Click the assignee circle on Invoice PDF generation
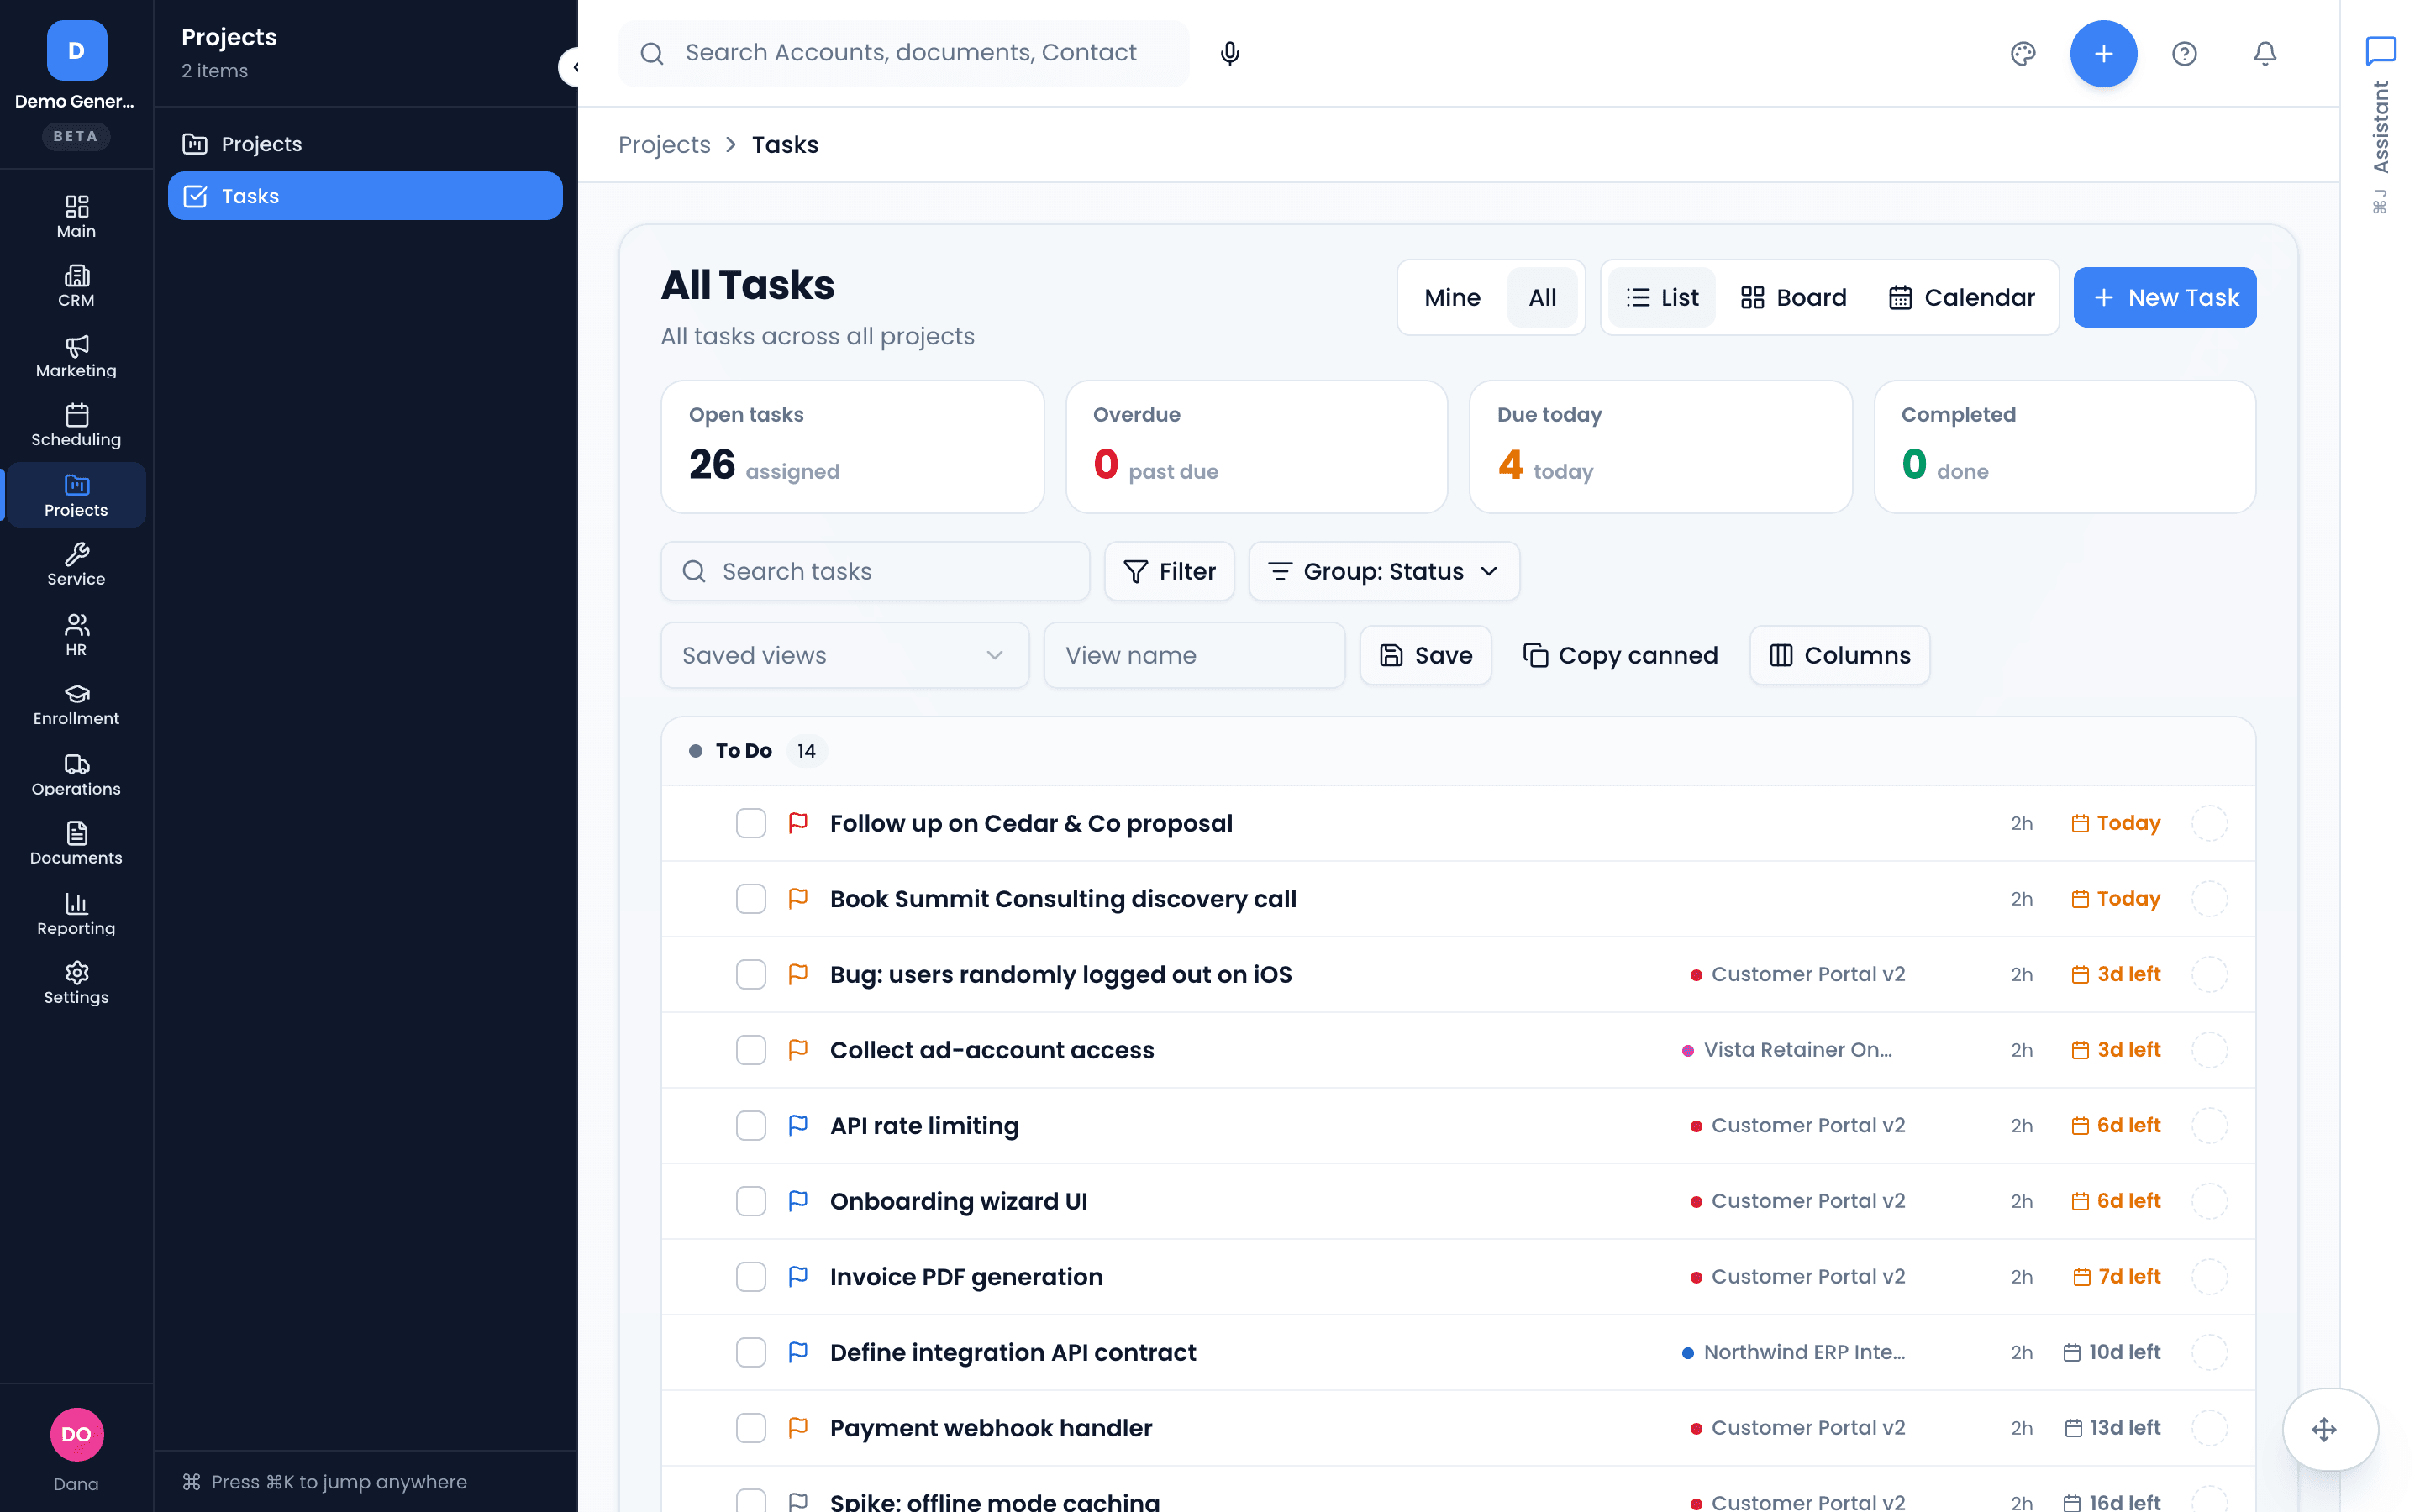This screenshot has width=2420, height=1512. tap(2209, 1276)
